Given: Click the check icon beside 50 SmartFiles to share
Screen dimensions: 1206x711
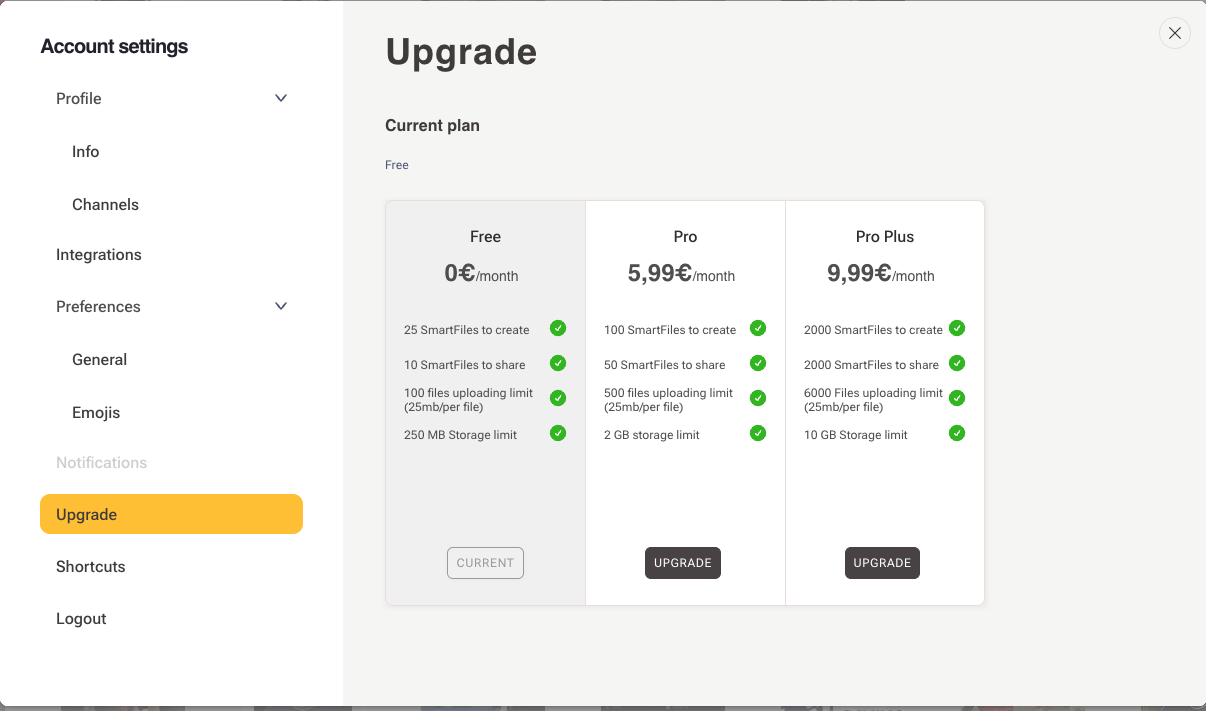Looking at the screenshot, I should (x=758, y=363).
